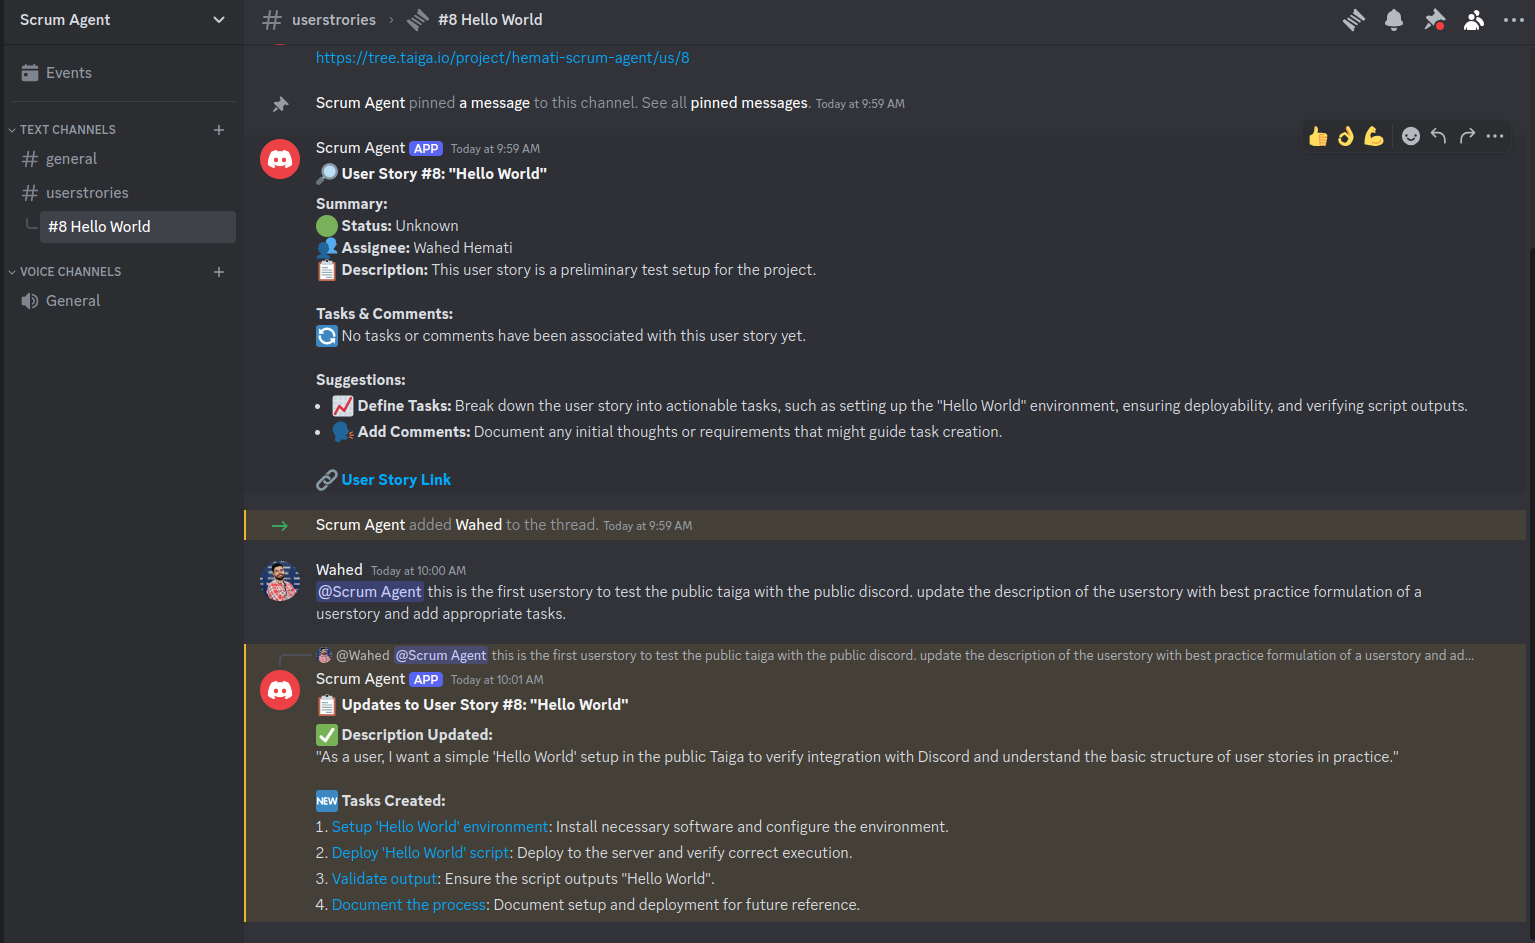Create a channel in TEXT CHANNELS
Viewport: 1535px width, 943px height.
(x=219, y=130)
